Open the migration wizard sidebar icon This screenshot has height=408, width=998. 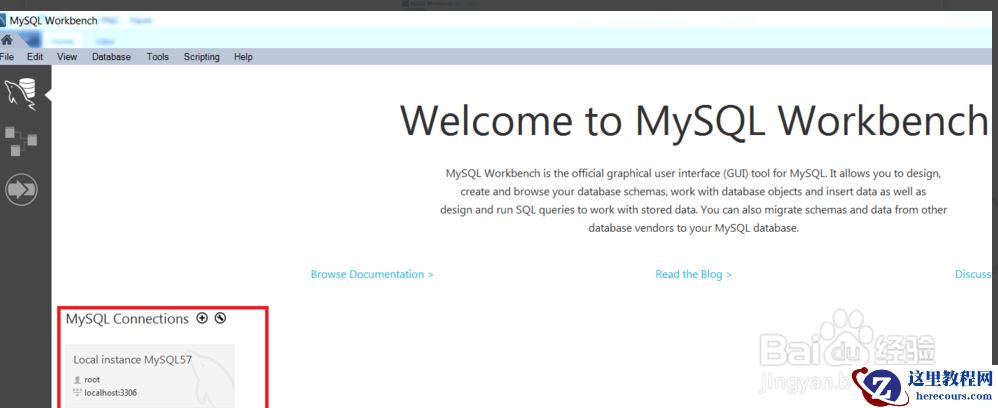coord(21,189)
